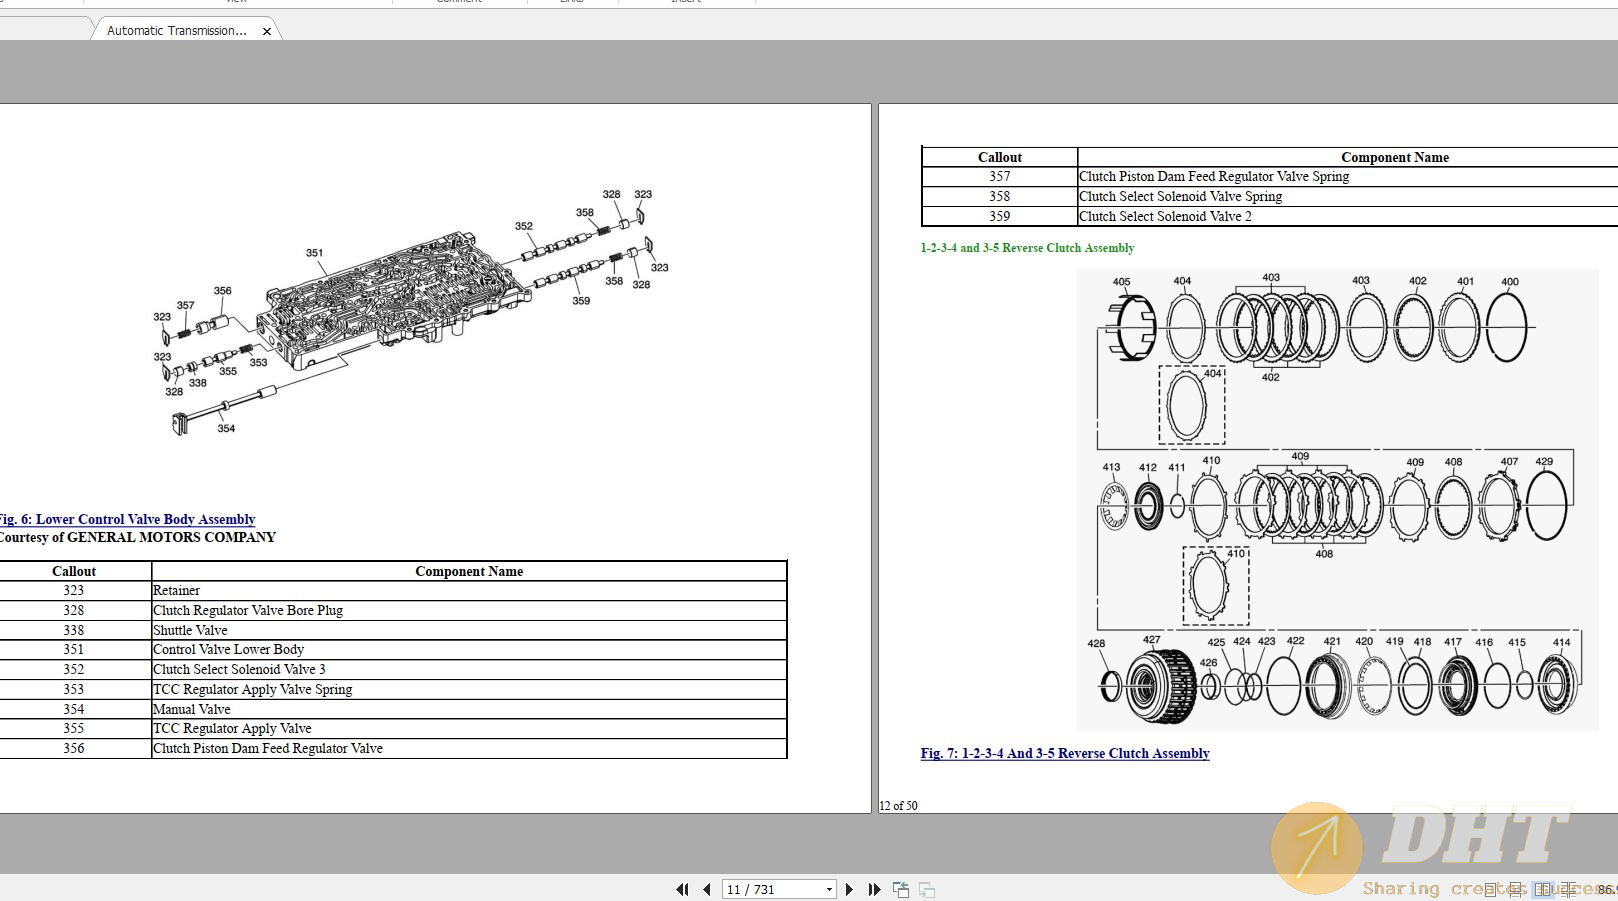The width and height of the screenshot is (1618, 901).
Task: Close the Automatic Transmission document tab
Action: [267, 31]
